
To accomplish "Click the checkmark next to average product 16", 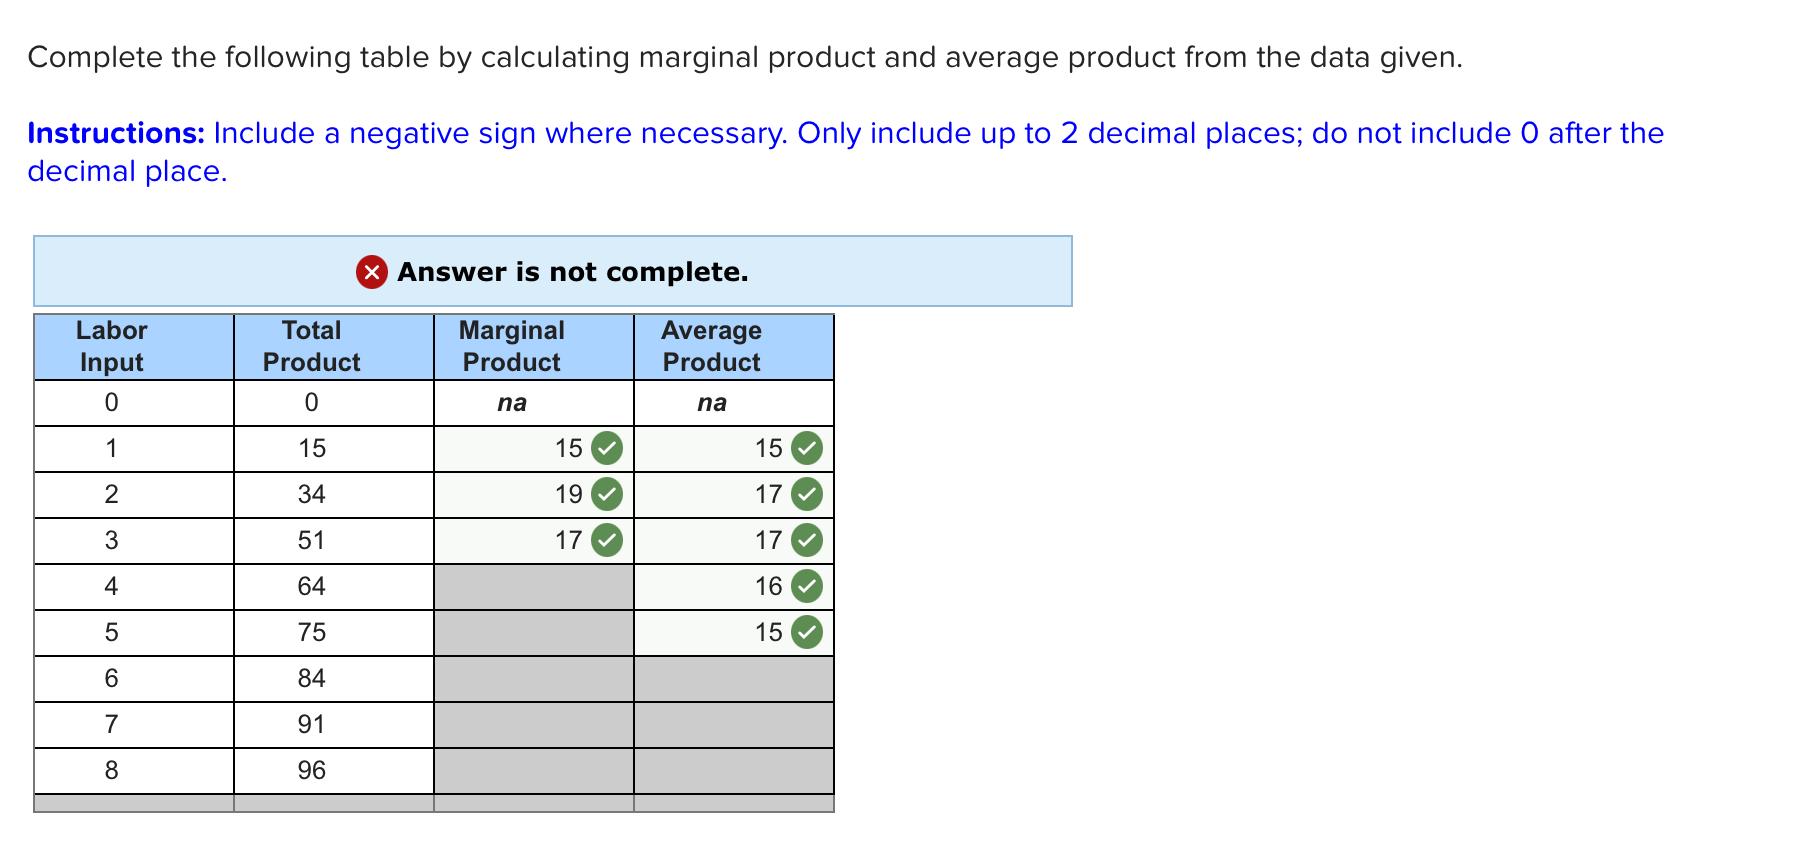I will [x=805, y=586].
